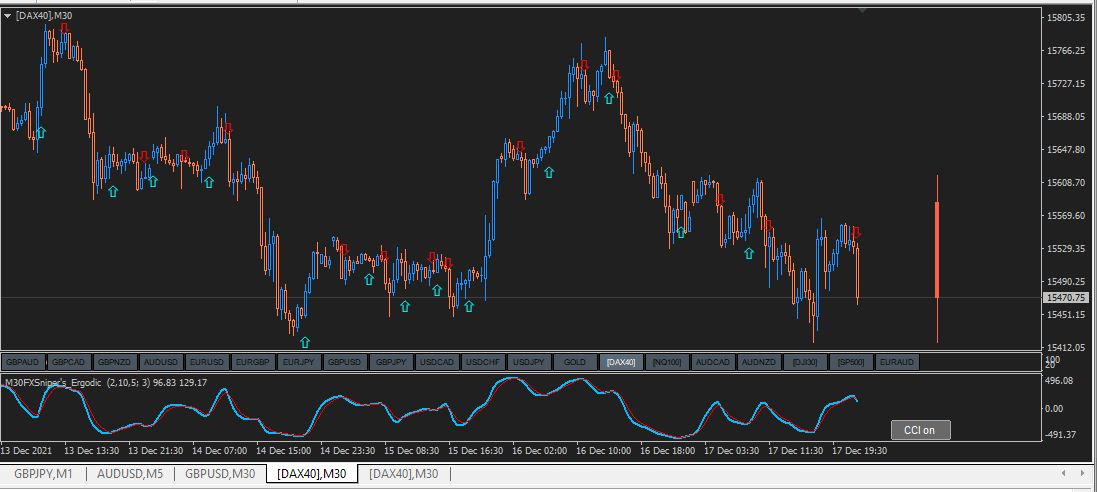Switch to [DJI30] symbol button
This screenshot has width=1097, height=492.
click(x=805, y=362)
